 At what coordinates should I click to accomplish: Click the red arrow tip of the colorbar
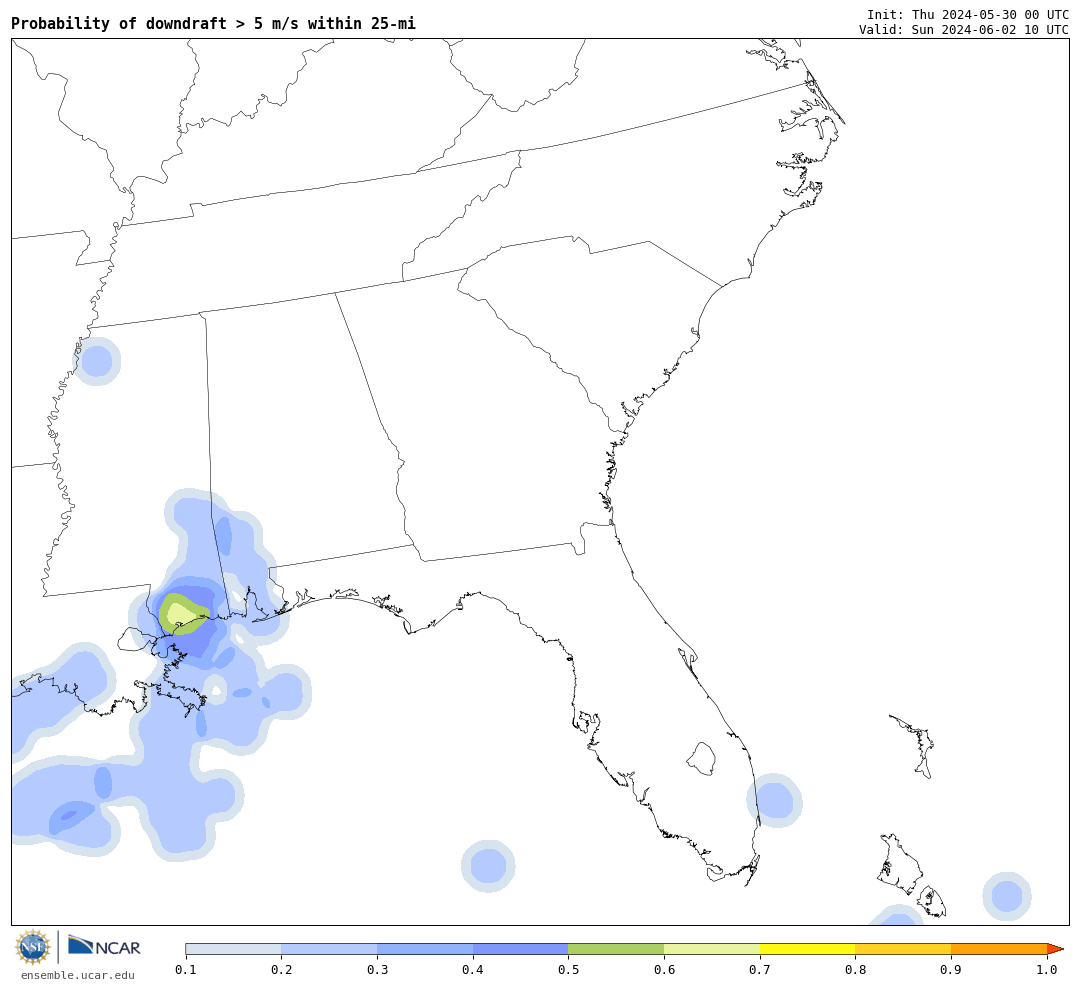(1055, 949)
